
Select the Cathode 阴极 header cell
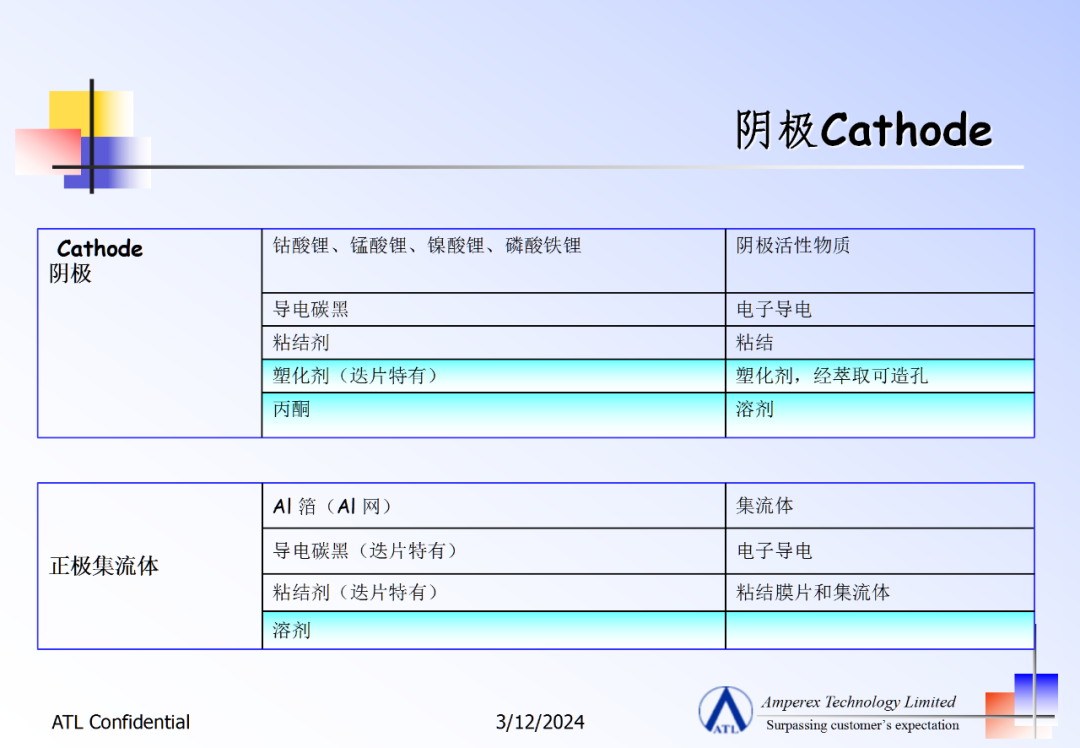(x=150, y=333)
